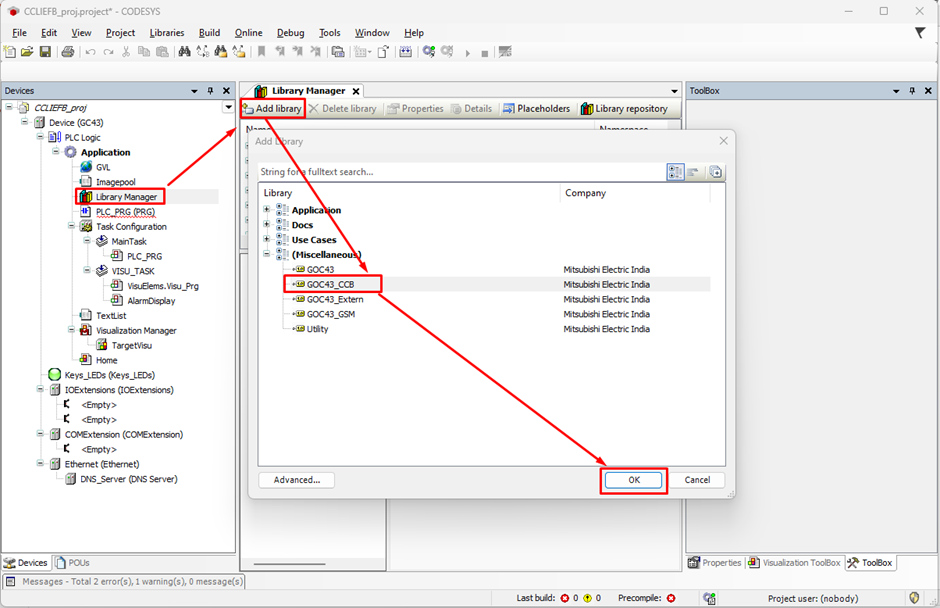Open the Placeholders button
Screen dimensions: 940x608
coord(537,109)
